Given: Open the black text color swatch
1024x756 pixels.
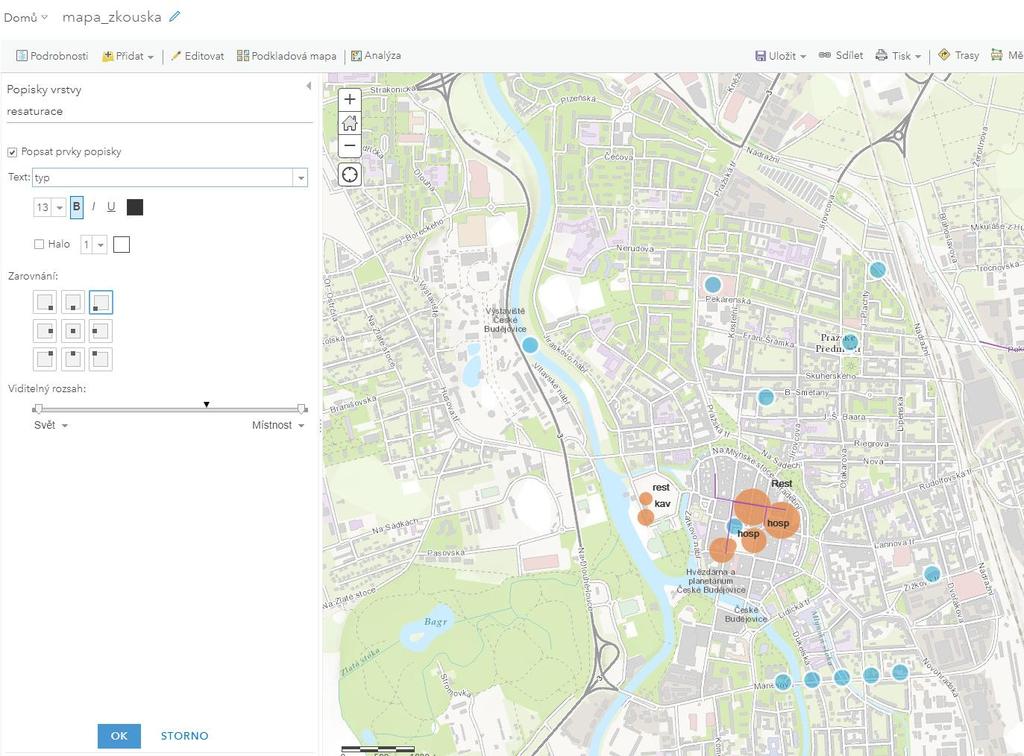Looking at the screenshot, I should [135, 207].
